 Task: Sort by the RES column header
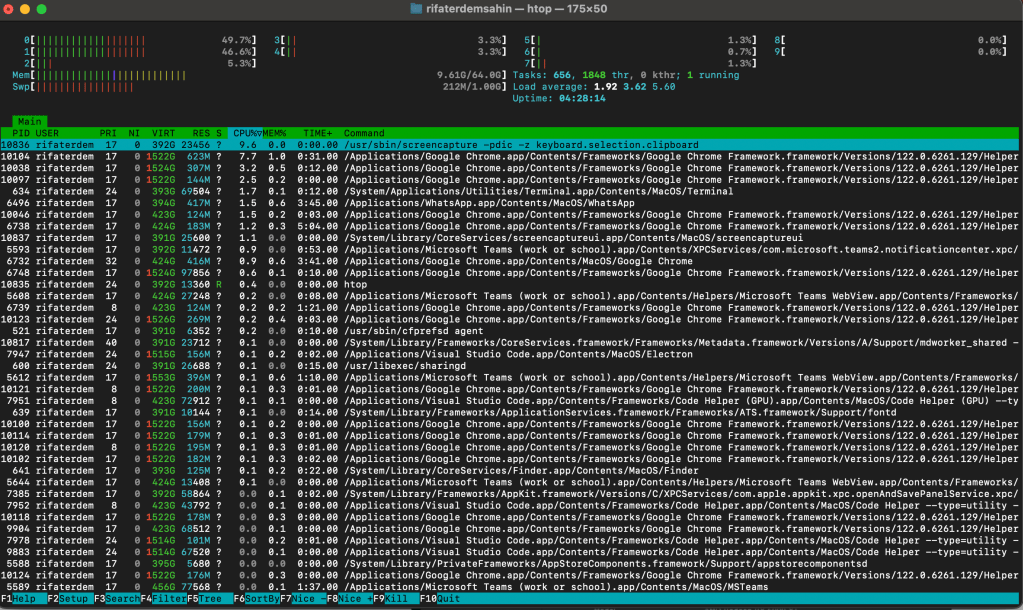[201, 133]
